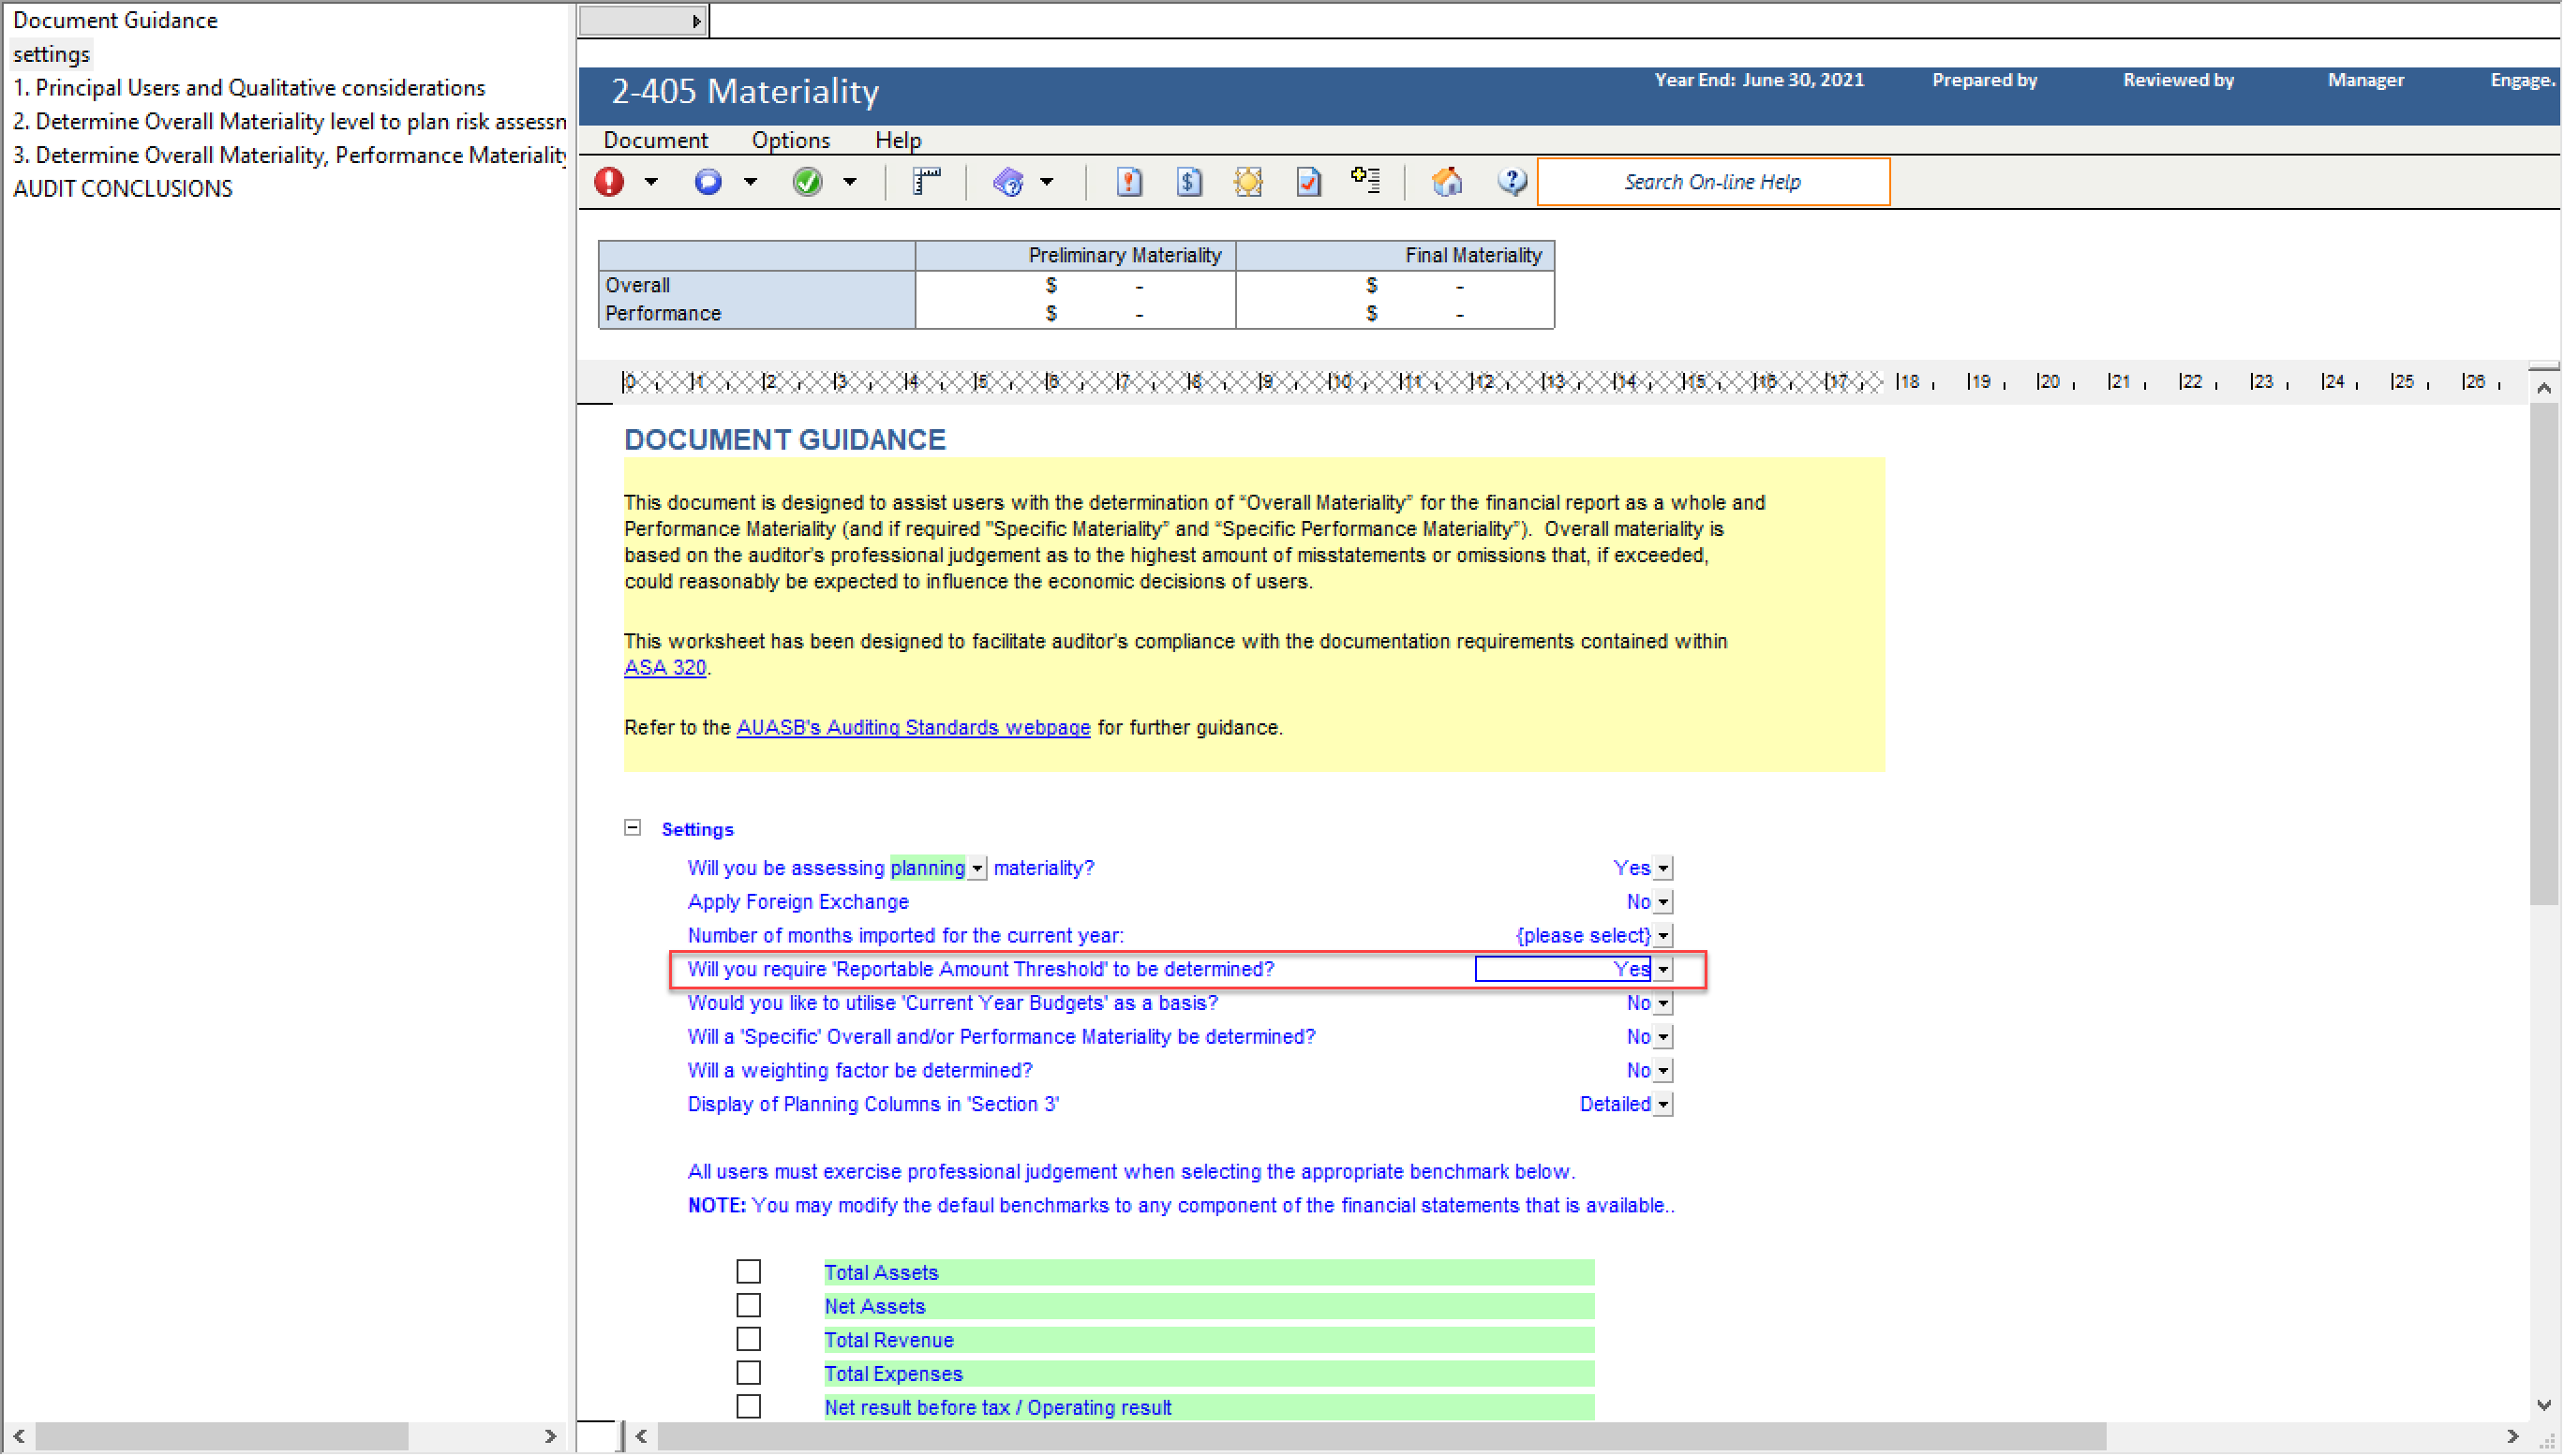Tick the Total Expenses checkbox
The width and height of the screenshot is (2564, 1456).
[748, 1374]
